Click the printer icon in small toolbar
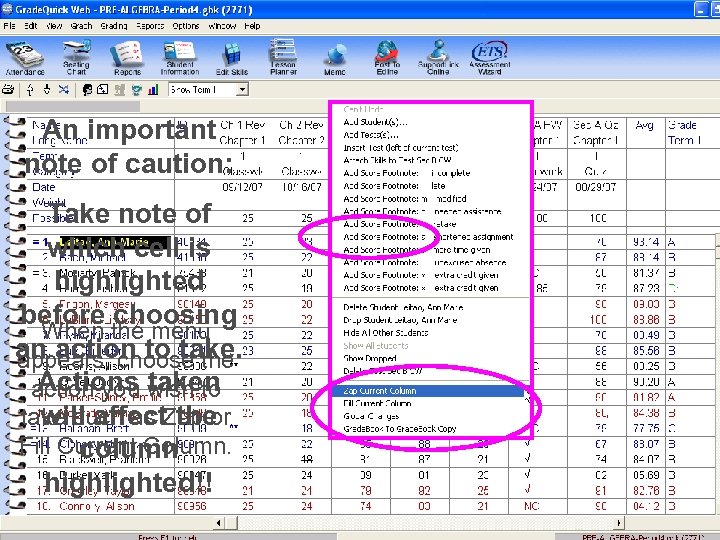This screenshot has width=720, height=540. point(8,89)
